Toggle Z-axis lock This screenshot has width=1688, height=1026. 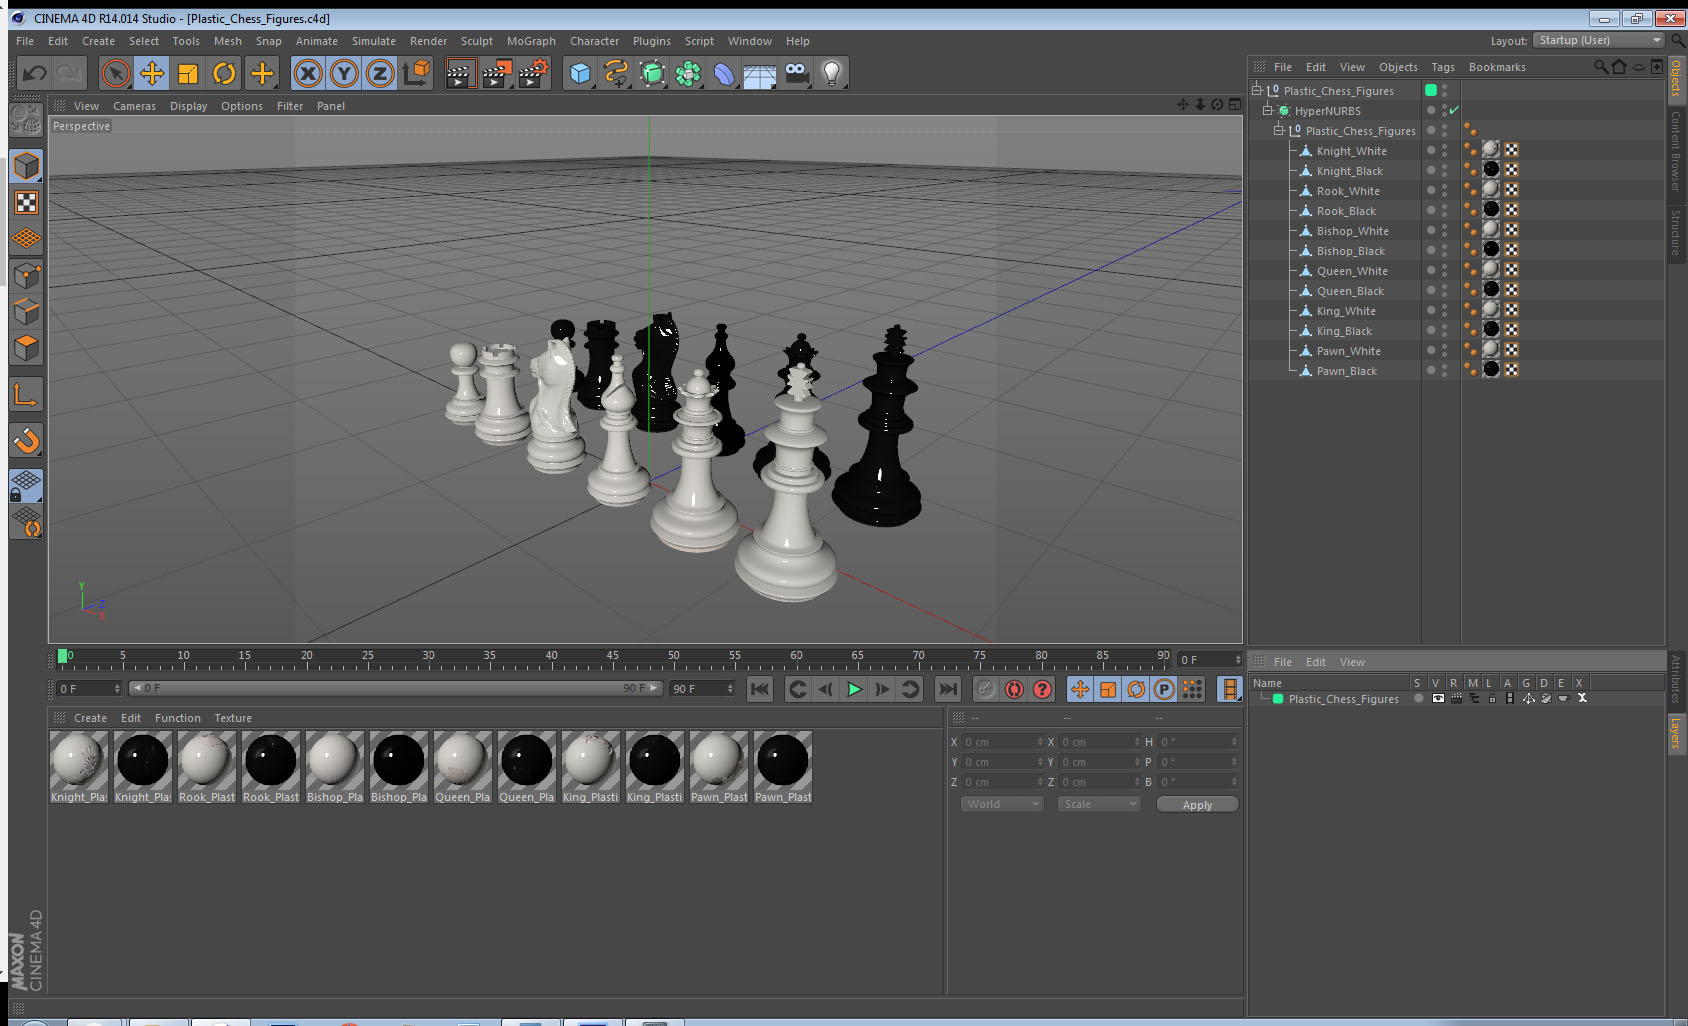(380, 73)
